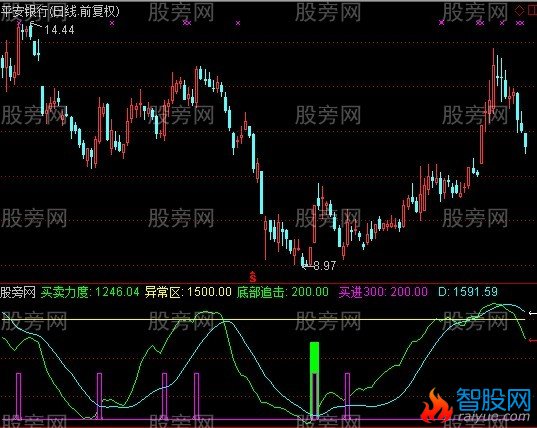Select the 异常区: 1500.00 indicator value

click(x=188, y=292)
